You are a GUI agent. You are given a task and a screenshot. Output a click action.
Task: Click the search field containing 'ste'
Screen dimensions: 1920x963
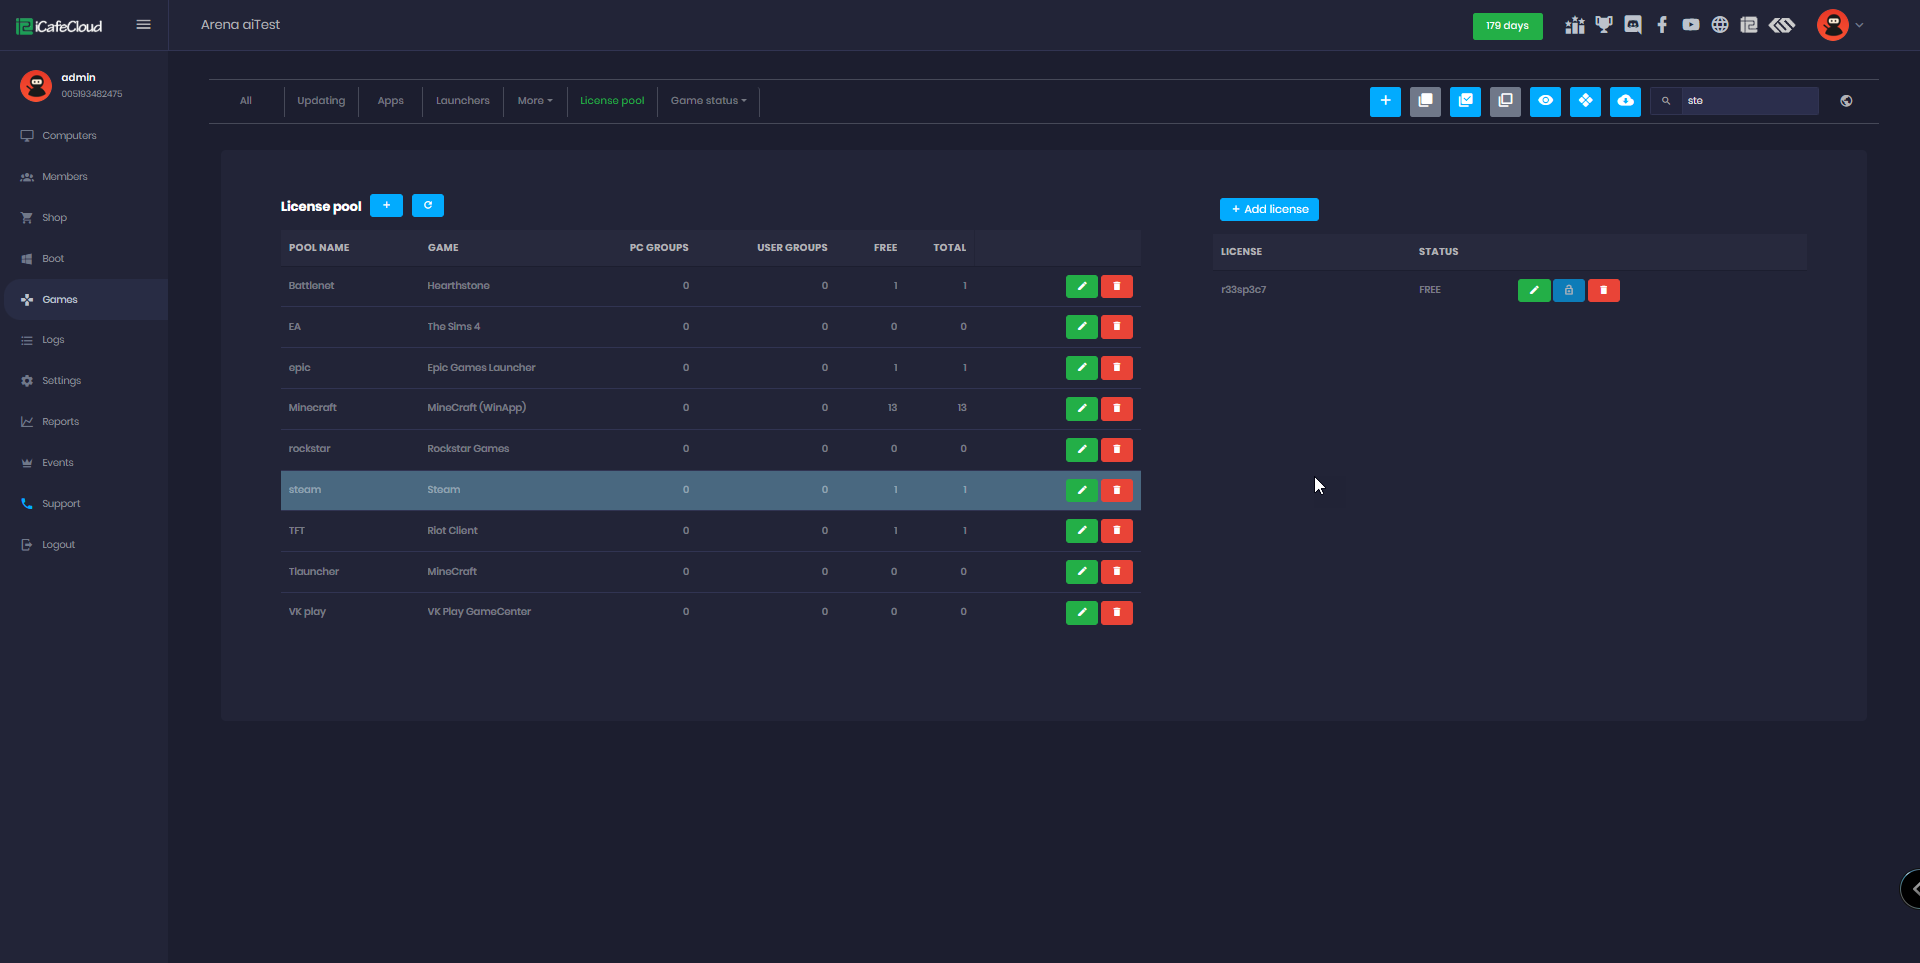tap(1748, 101)
